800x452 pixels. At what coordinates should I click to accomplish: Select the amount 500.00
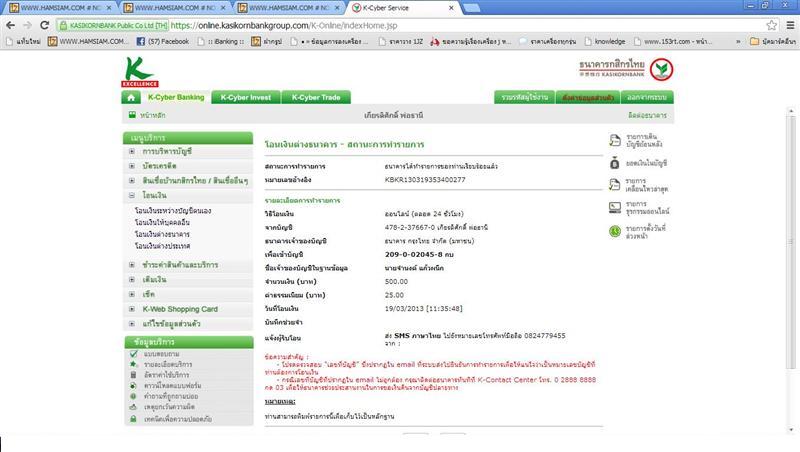click(x=396, y=282)
